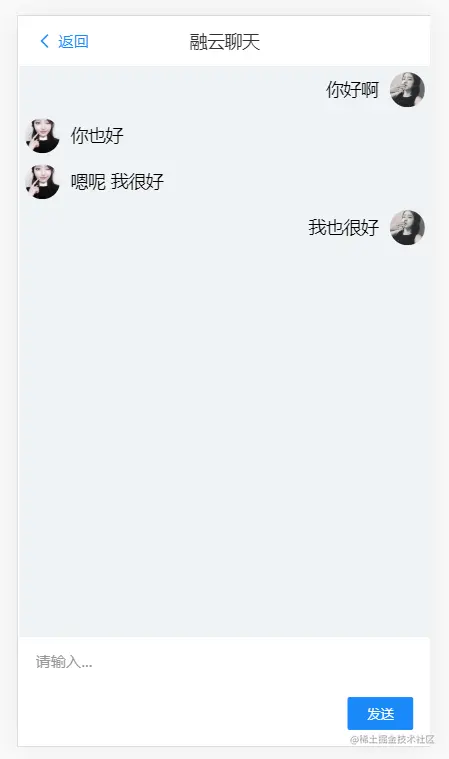The width and height of the screenshot is (449, 759).
Task: Go back via the 返回 link
Action: pos(73,42)
